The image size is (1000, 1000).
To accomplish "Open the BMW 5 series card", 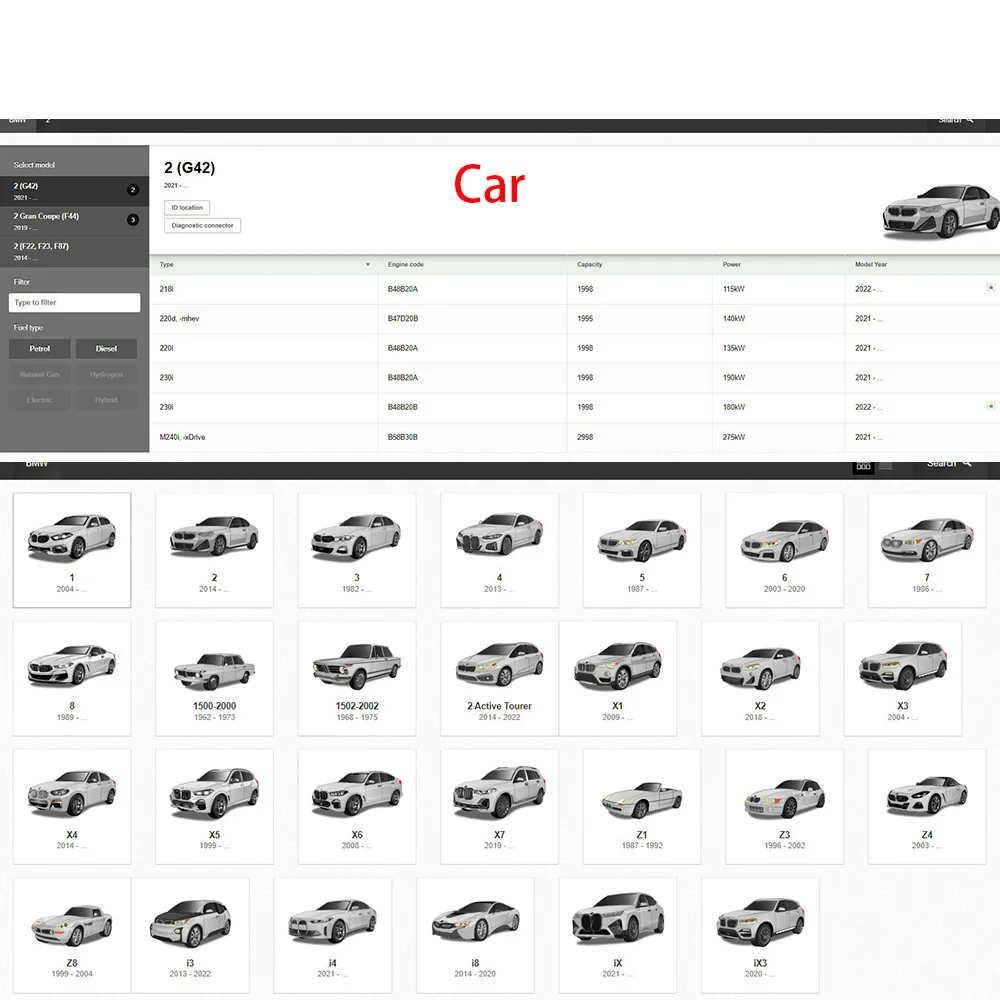I will pyautogui.click(x=642, y=550).
